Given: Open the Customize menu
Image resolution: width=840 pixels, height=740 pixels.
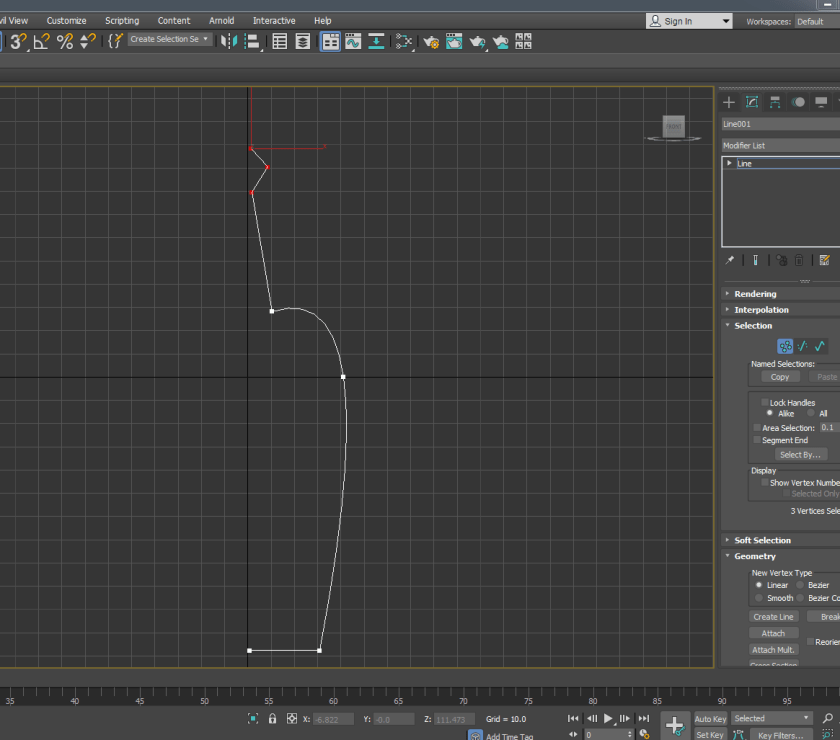Looking at the screenshot, I should [66, 20].
